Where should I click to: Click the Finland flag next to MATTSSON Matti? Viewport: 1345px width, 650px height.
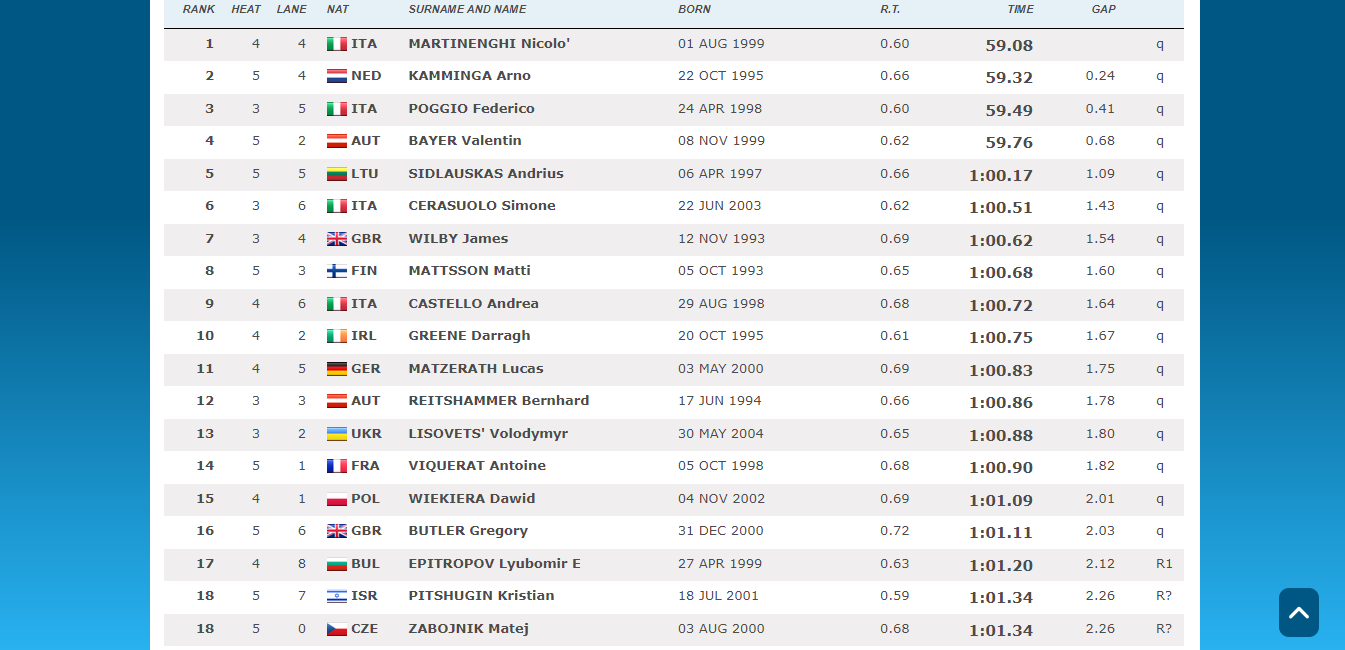[x=337, y=271]
